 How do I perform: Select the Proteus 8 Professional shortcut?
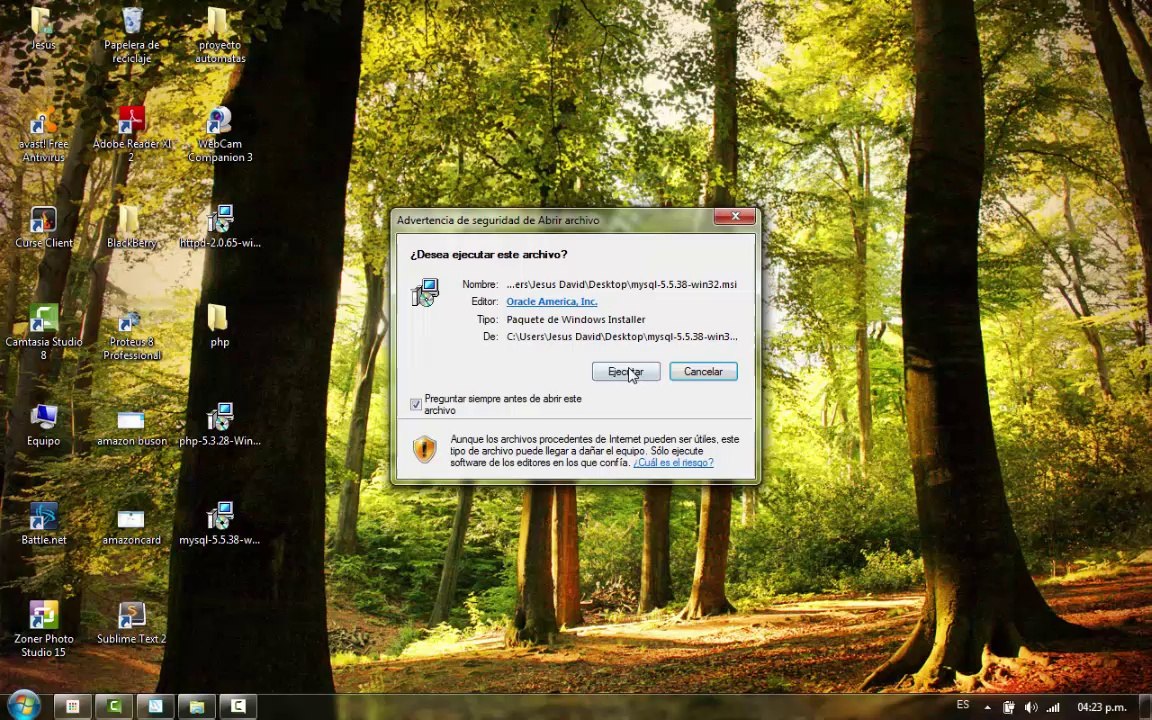132,336
